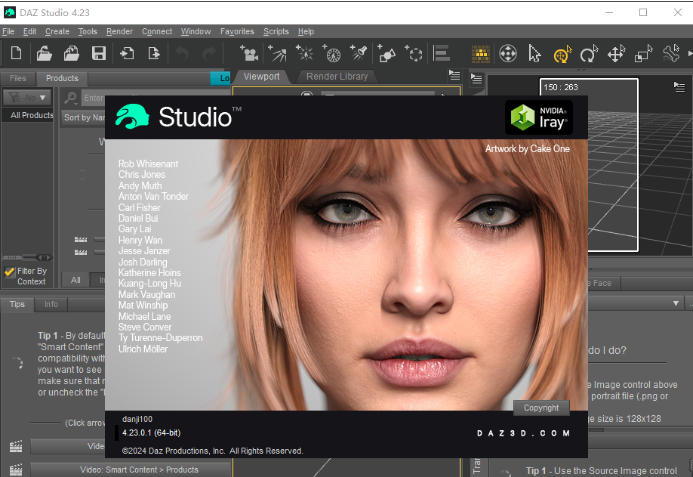The image size is (693, 477).
Task: Click the Scripts menu
Action: (x=276, y=31)
